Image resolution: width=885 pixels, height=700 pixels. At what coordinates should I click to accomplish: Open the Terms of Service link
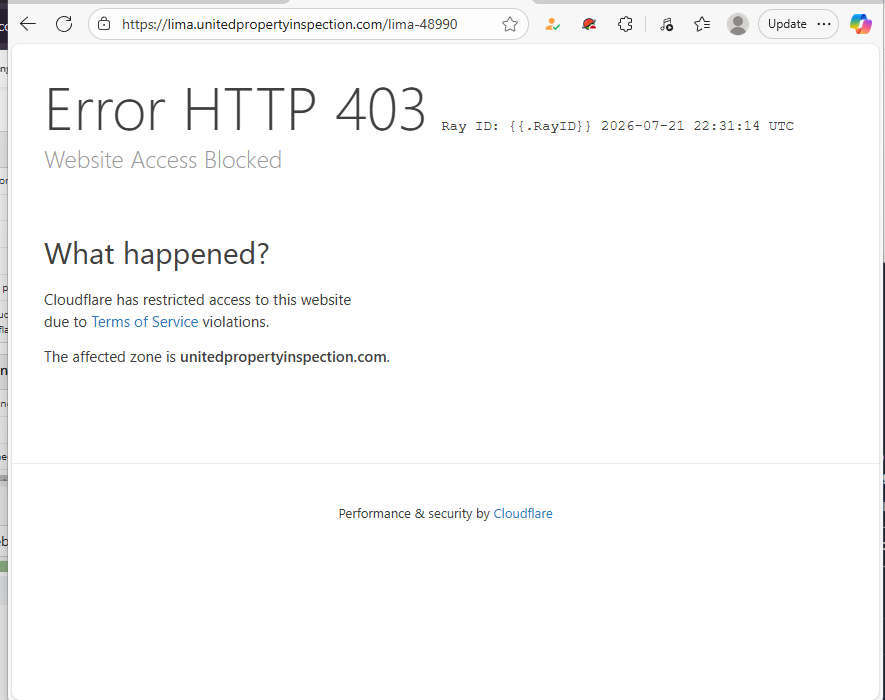(x=144, y=322)
